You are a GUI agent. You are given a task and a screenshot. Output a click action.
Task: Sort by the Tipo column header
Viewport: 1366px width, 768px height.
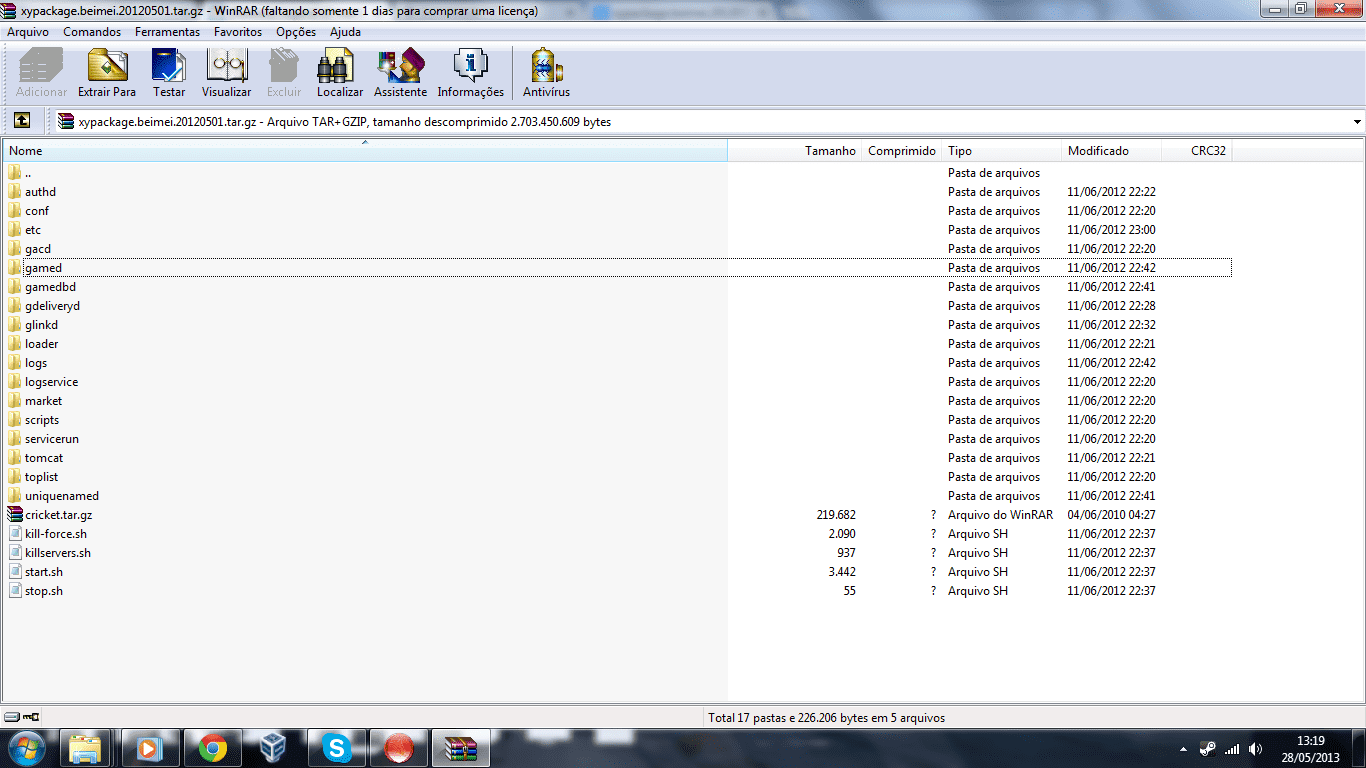pos(1002,151)
